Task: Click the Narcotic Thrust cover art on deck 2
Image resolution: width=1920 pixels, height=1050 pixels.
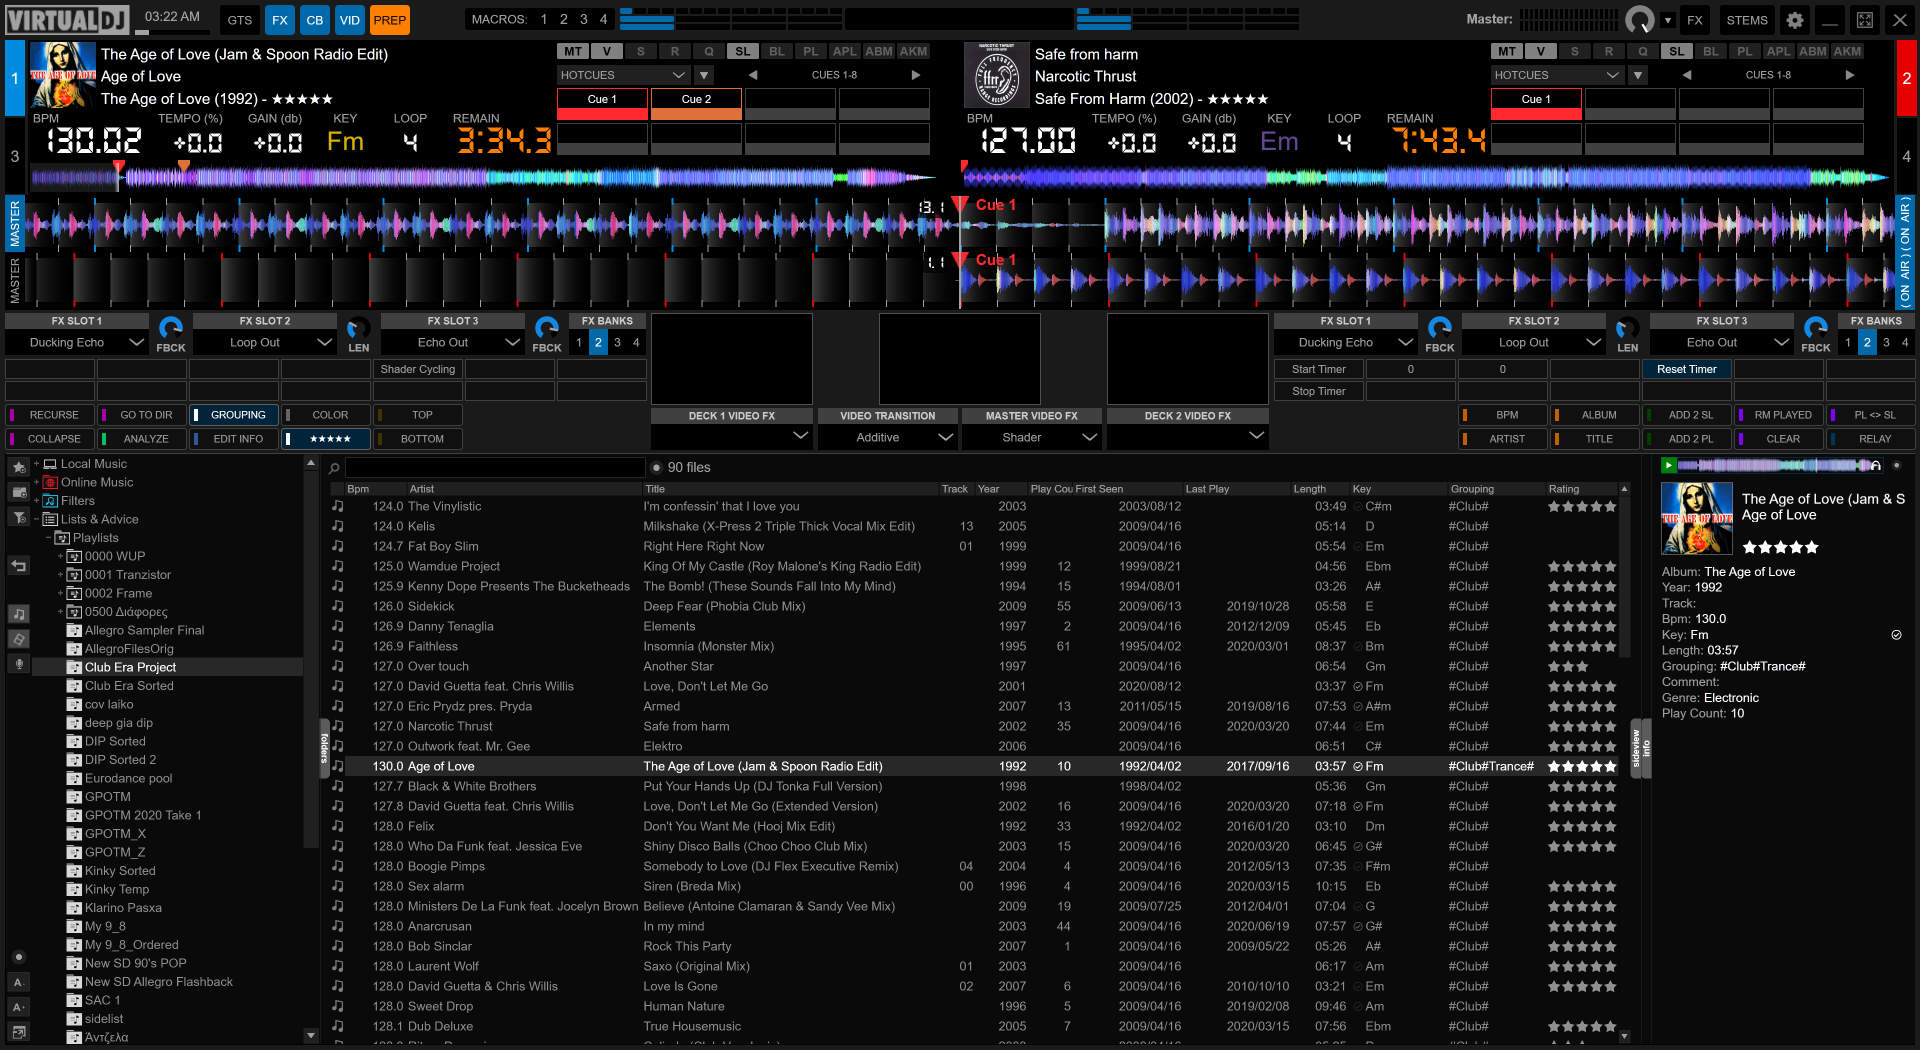Action: coord(997,75)
